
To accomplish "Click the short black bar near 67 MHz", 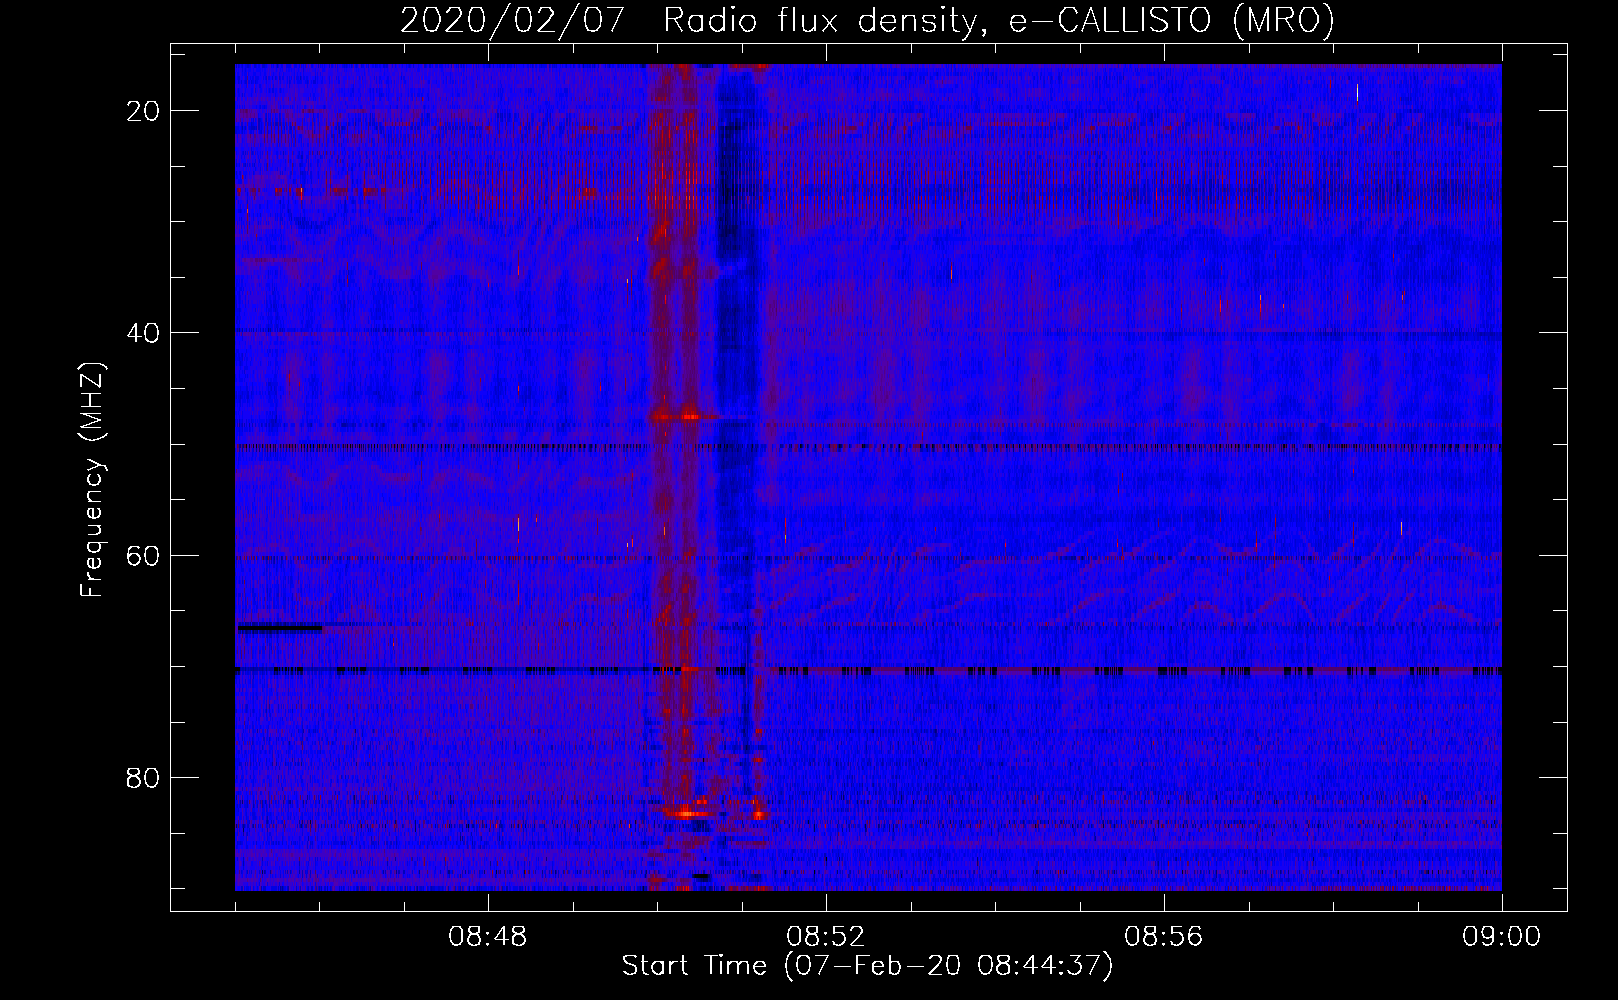I will tap(279, 628).
